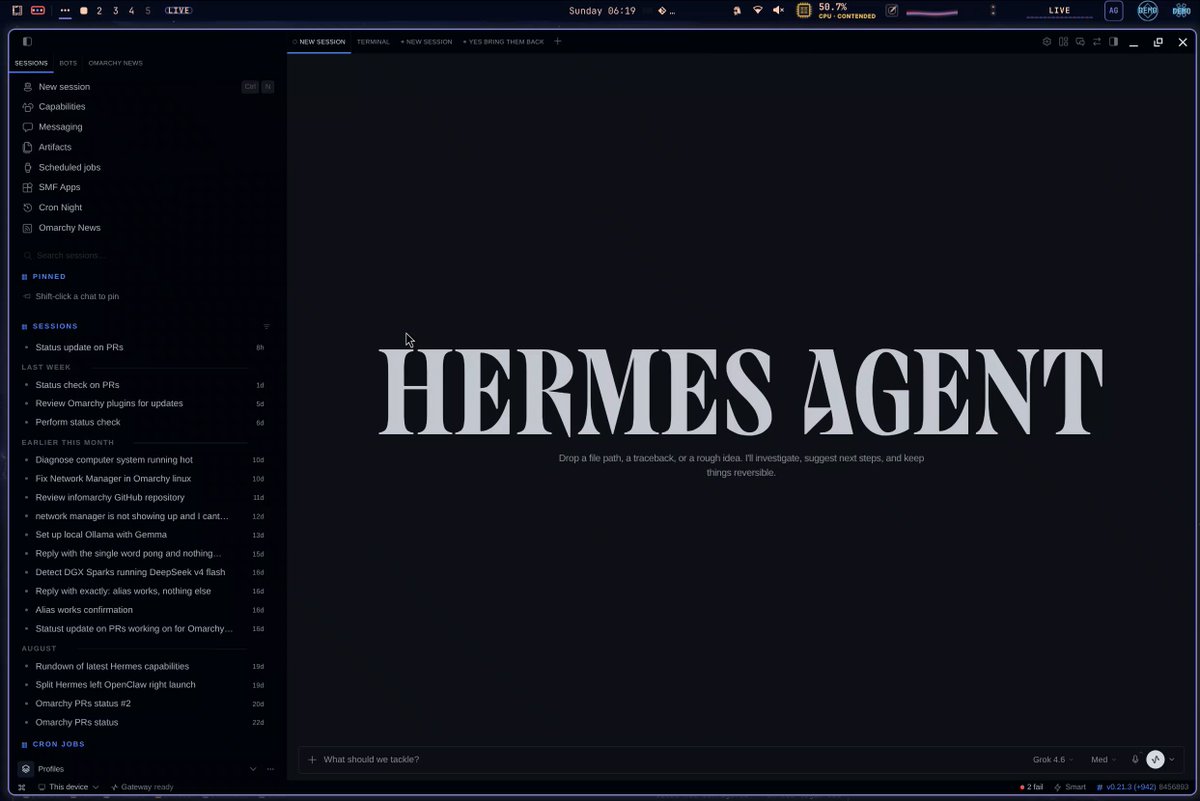This screenshot has width=1200, height=801.
Task: Click the keyboard shortcut icon in status bar
Action: [x=22, y=787]
